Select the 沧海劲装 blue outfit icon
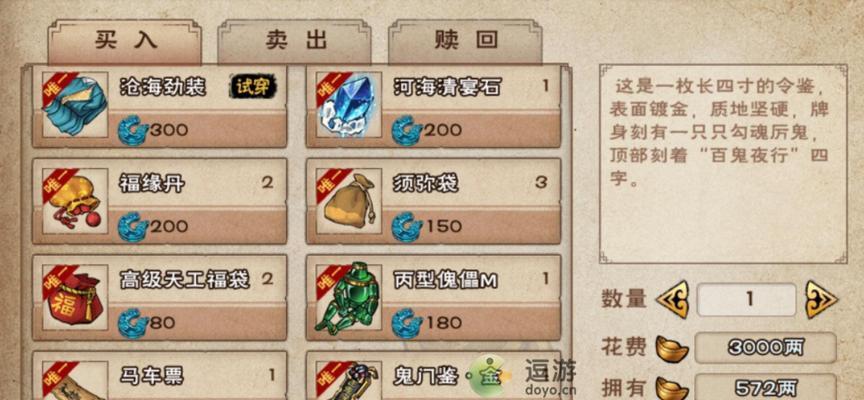Image resolution: width=864 pixels, height=400 pixels. pyautogui.click(x=74, y=105)
